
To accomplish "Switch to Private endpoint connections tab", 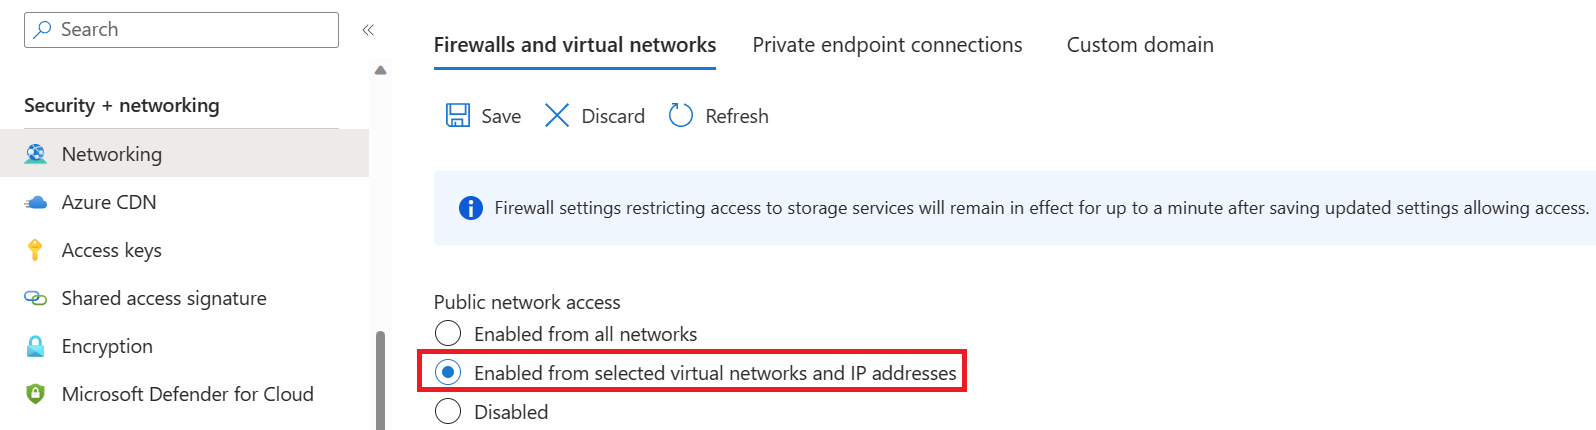I will tap(887, 45).
